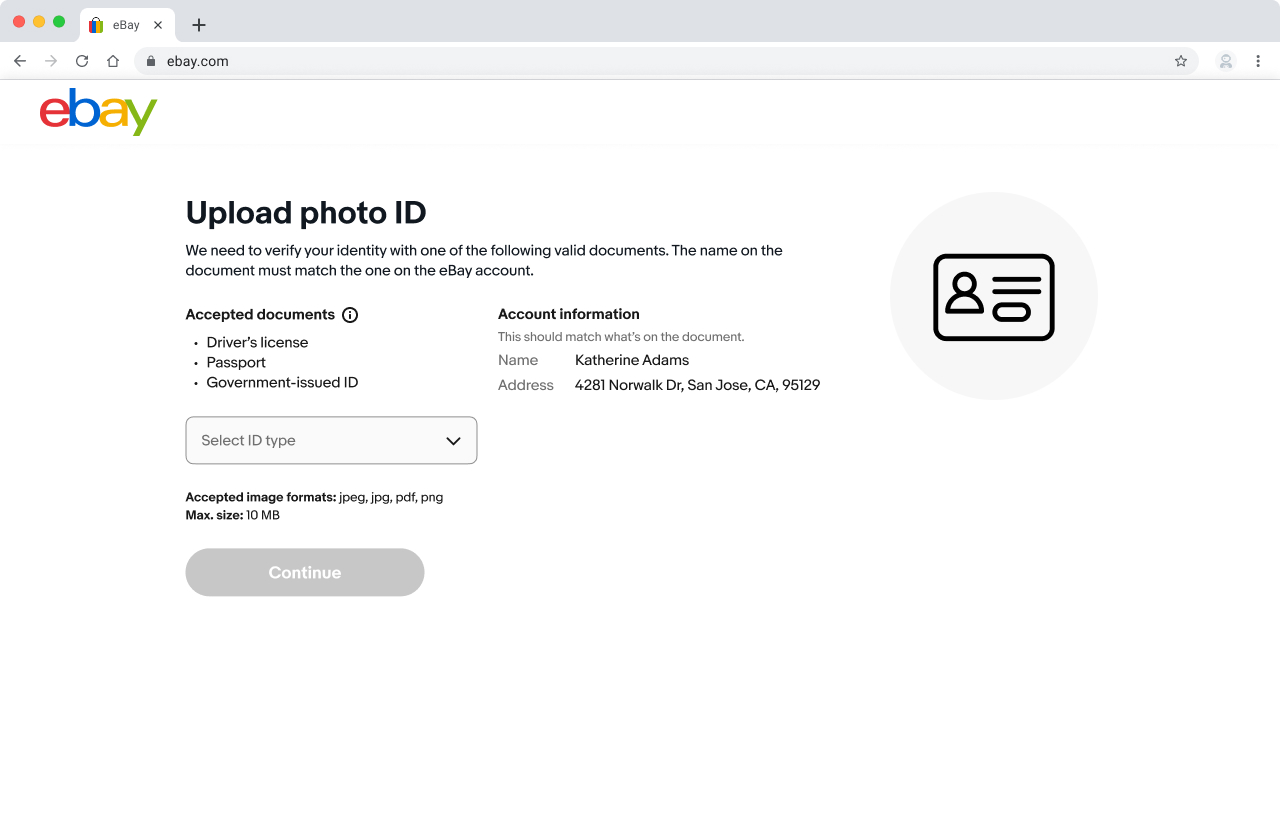1280x832 pixels.
Task: Click the dropdown chevron arrow
Action: click(453, 441)
